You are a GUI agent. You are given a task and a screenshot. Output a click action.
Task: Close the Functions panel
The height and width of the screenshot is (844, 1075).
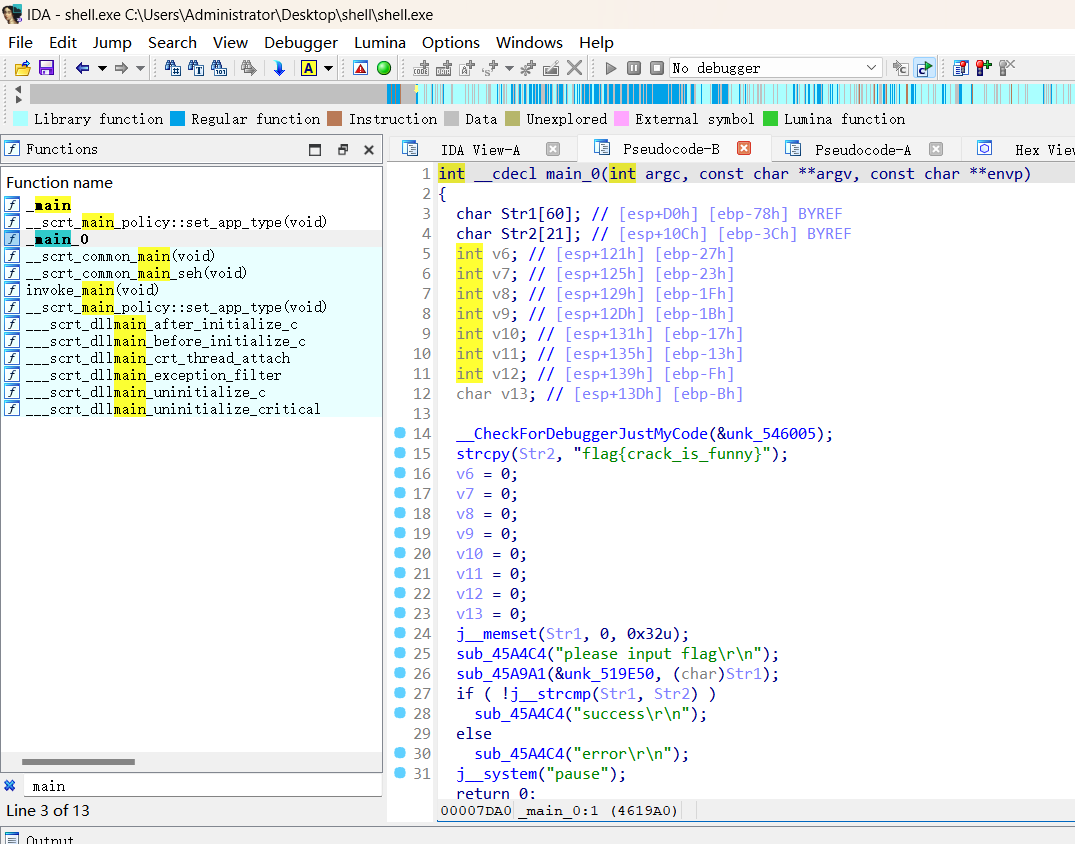(x=369, y=149)
